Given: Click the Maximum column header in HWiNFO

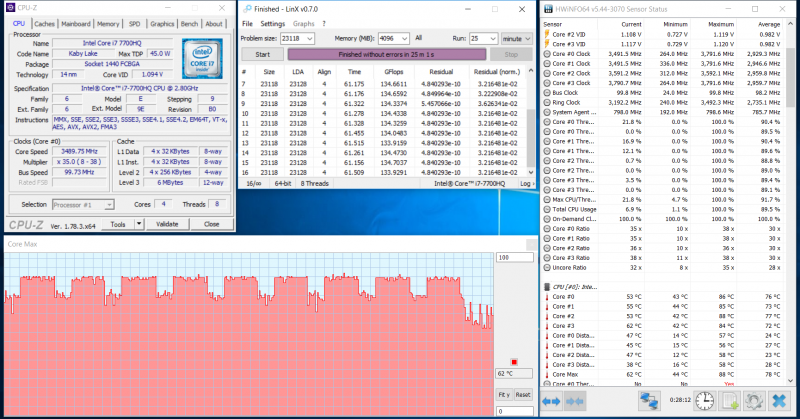Looking at the screenshot, I should pyautogui.click(x=721, y=24).
